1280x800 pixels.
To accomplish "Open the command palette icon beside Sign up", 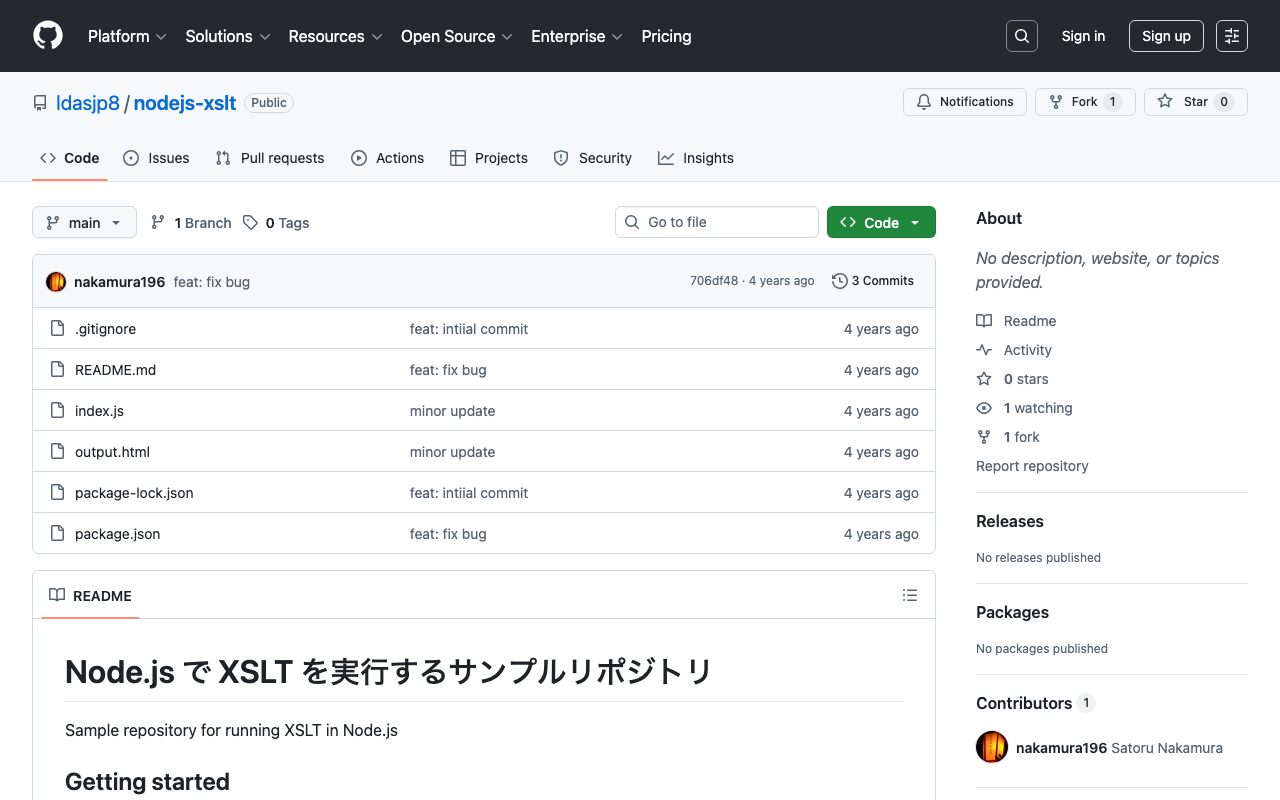I will pyautogui.click(x=1231, y=36).
